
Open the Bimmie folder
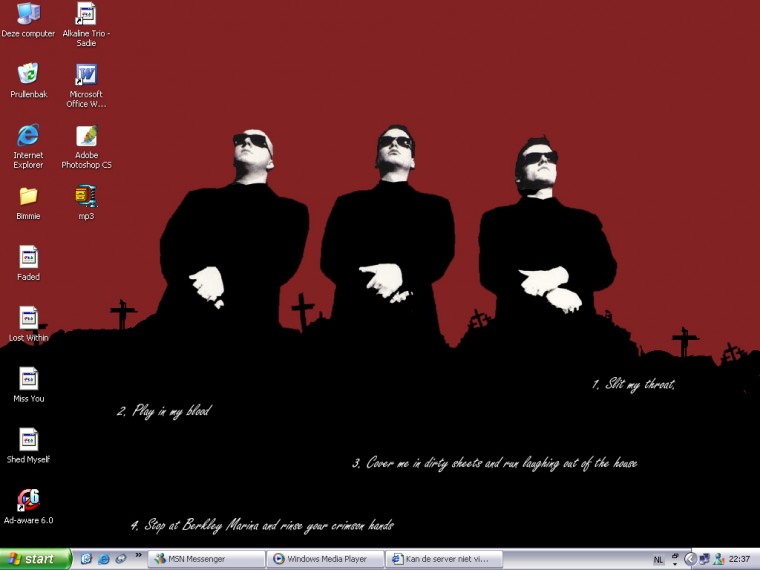click(28, 204)
